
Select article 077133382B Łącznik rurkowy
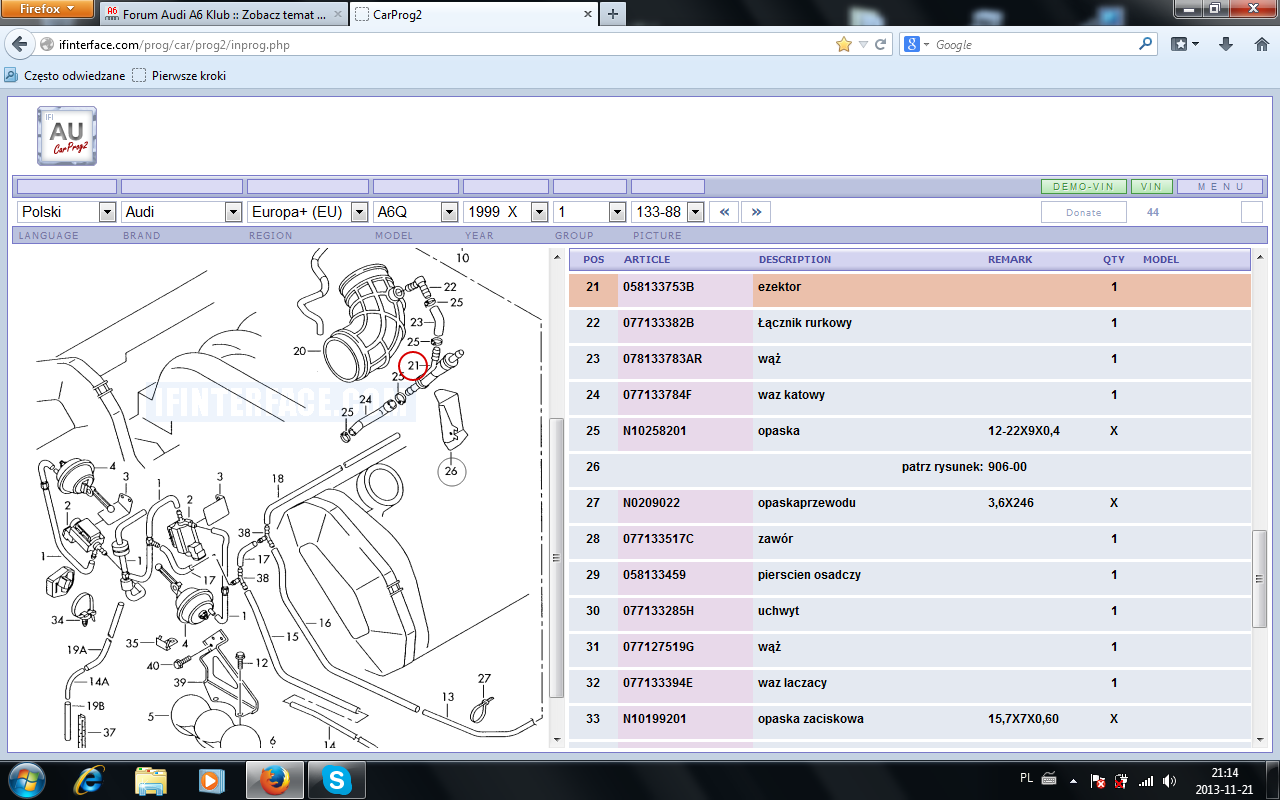[x=910, y=324]
